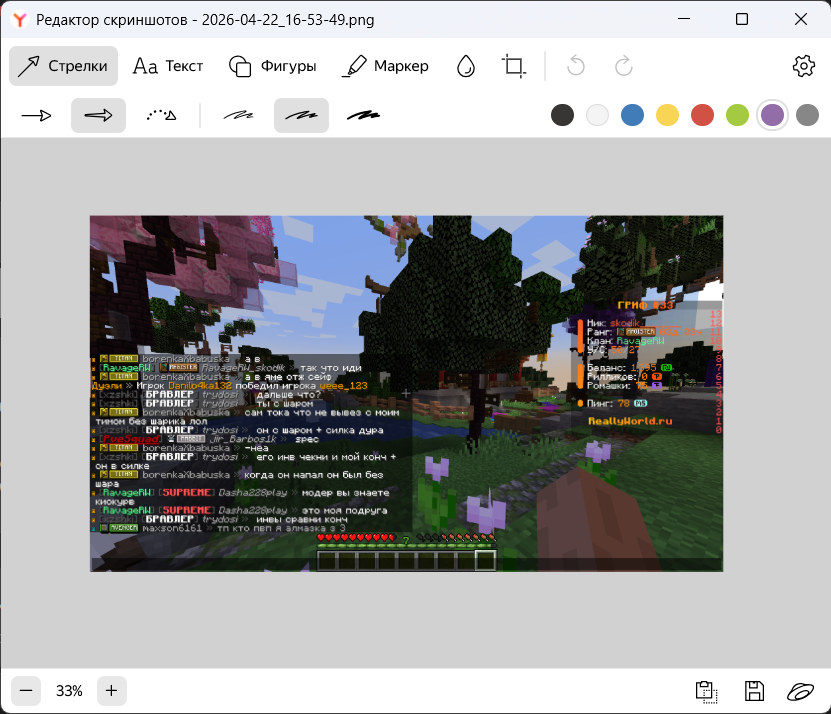This screenshot has height=714, width=831.
Task: Undo the last edit
Action: pos(576,66)
